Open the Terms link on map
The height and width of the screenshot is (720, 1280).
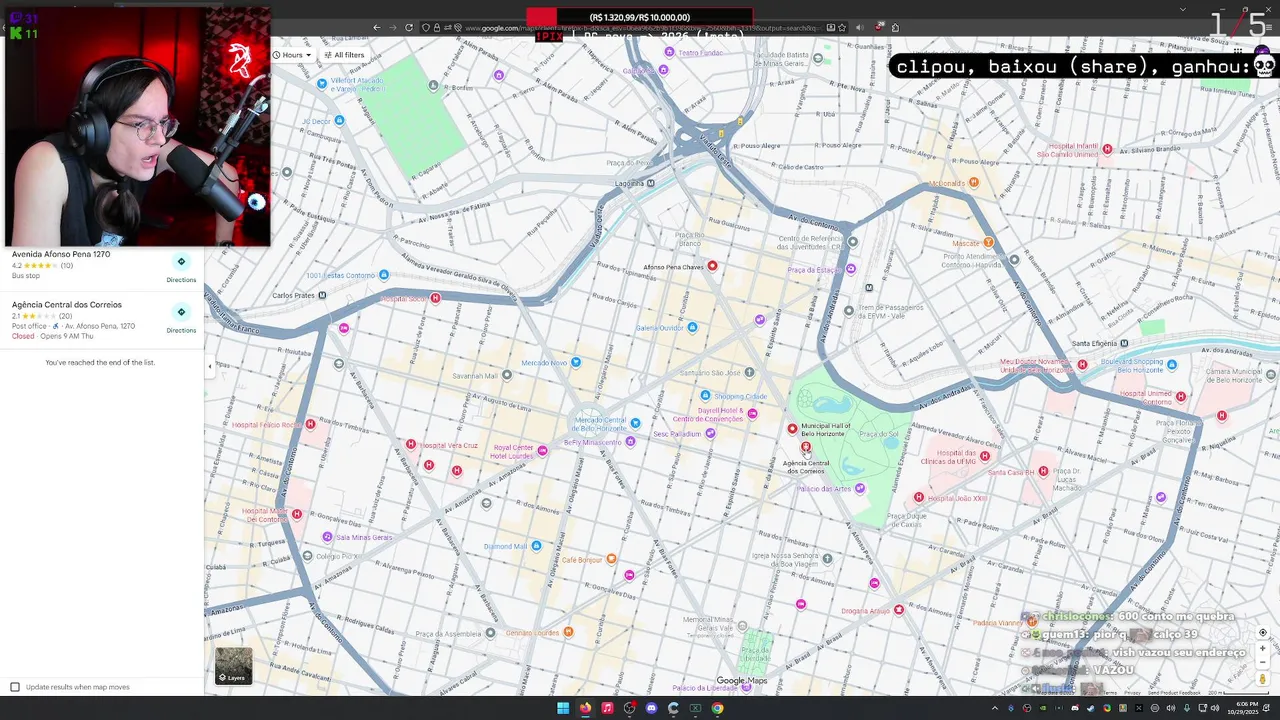tap(1111, 693)
